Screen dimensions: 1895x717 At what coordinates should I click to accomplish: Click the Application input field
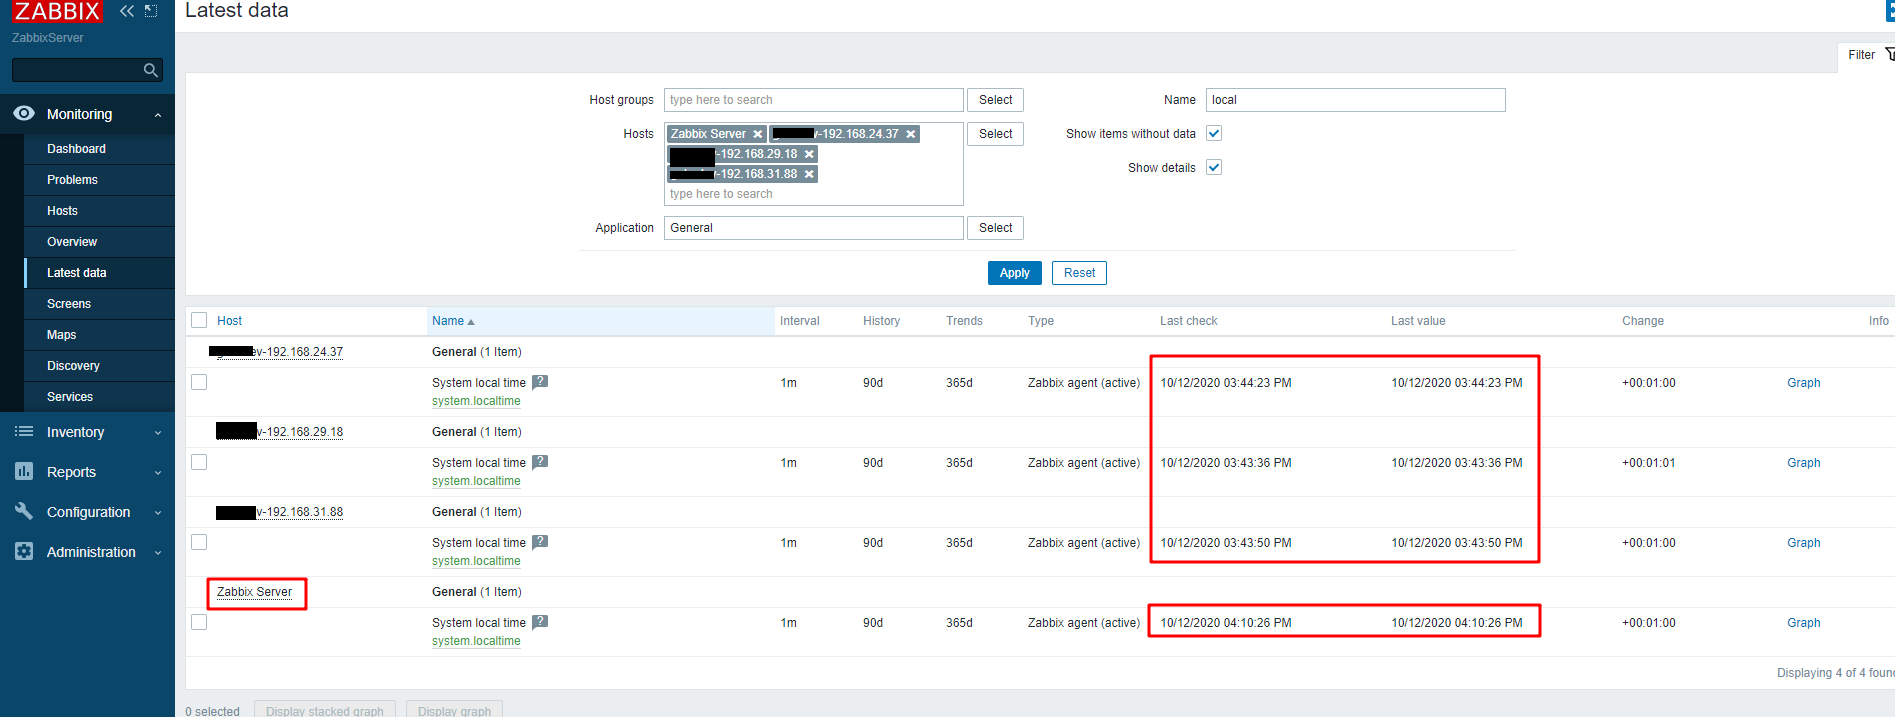[x=813, y=228]
